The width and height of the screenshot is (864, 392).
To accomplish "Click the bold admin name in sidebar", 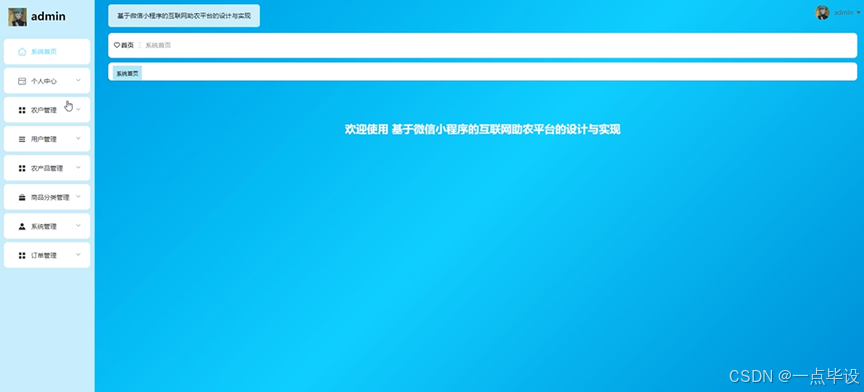I will point(48,17).
